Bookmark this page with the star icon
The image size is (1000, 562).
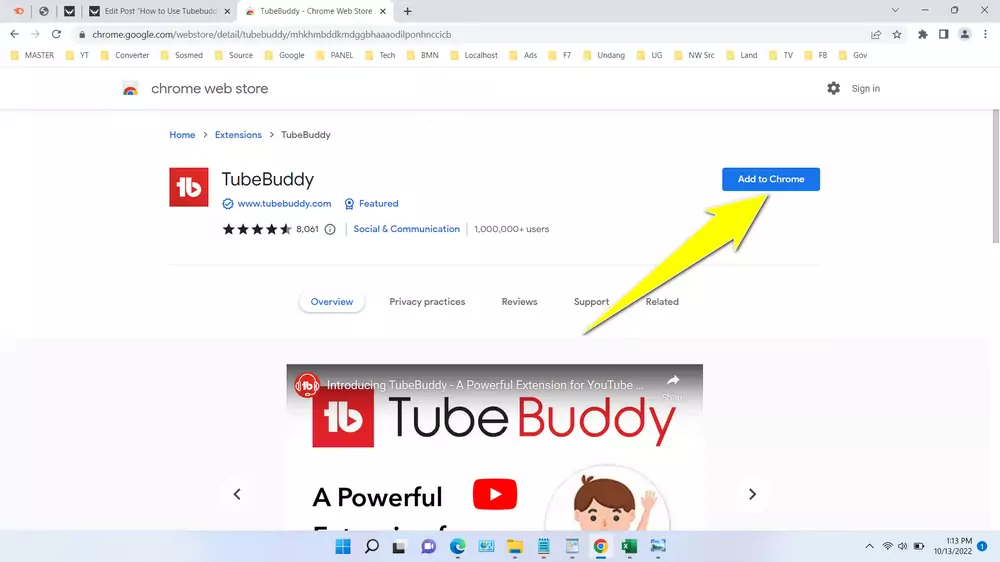coord(897,34)
